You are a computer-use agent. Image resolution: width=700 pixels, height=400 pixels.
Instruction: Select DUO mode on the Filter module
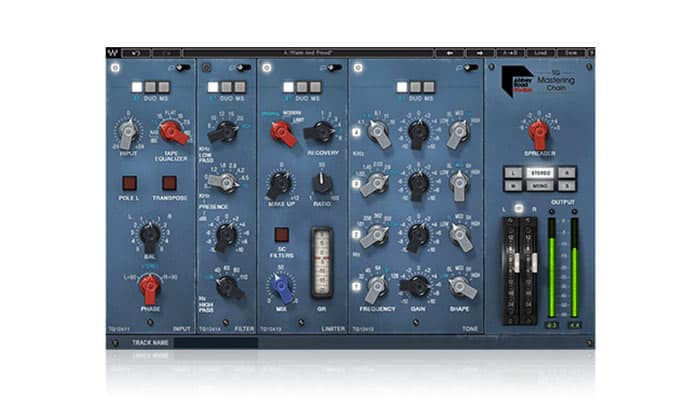pyautogui.click(x=226, y=87)
